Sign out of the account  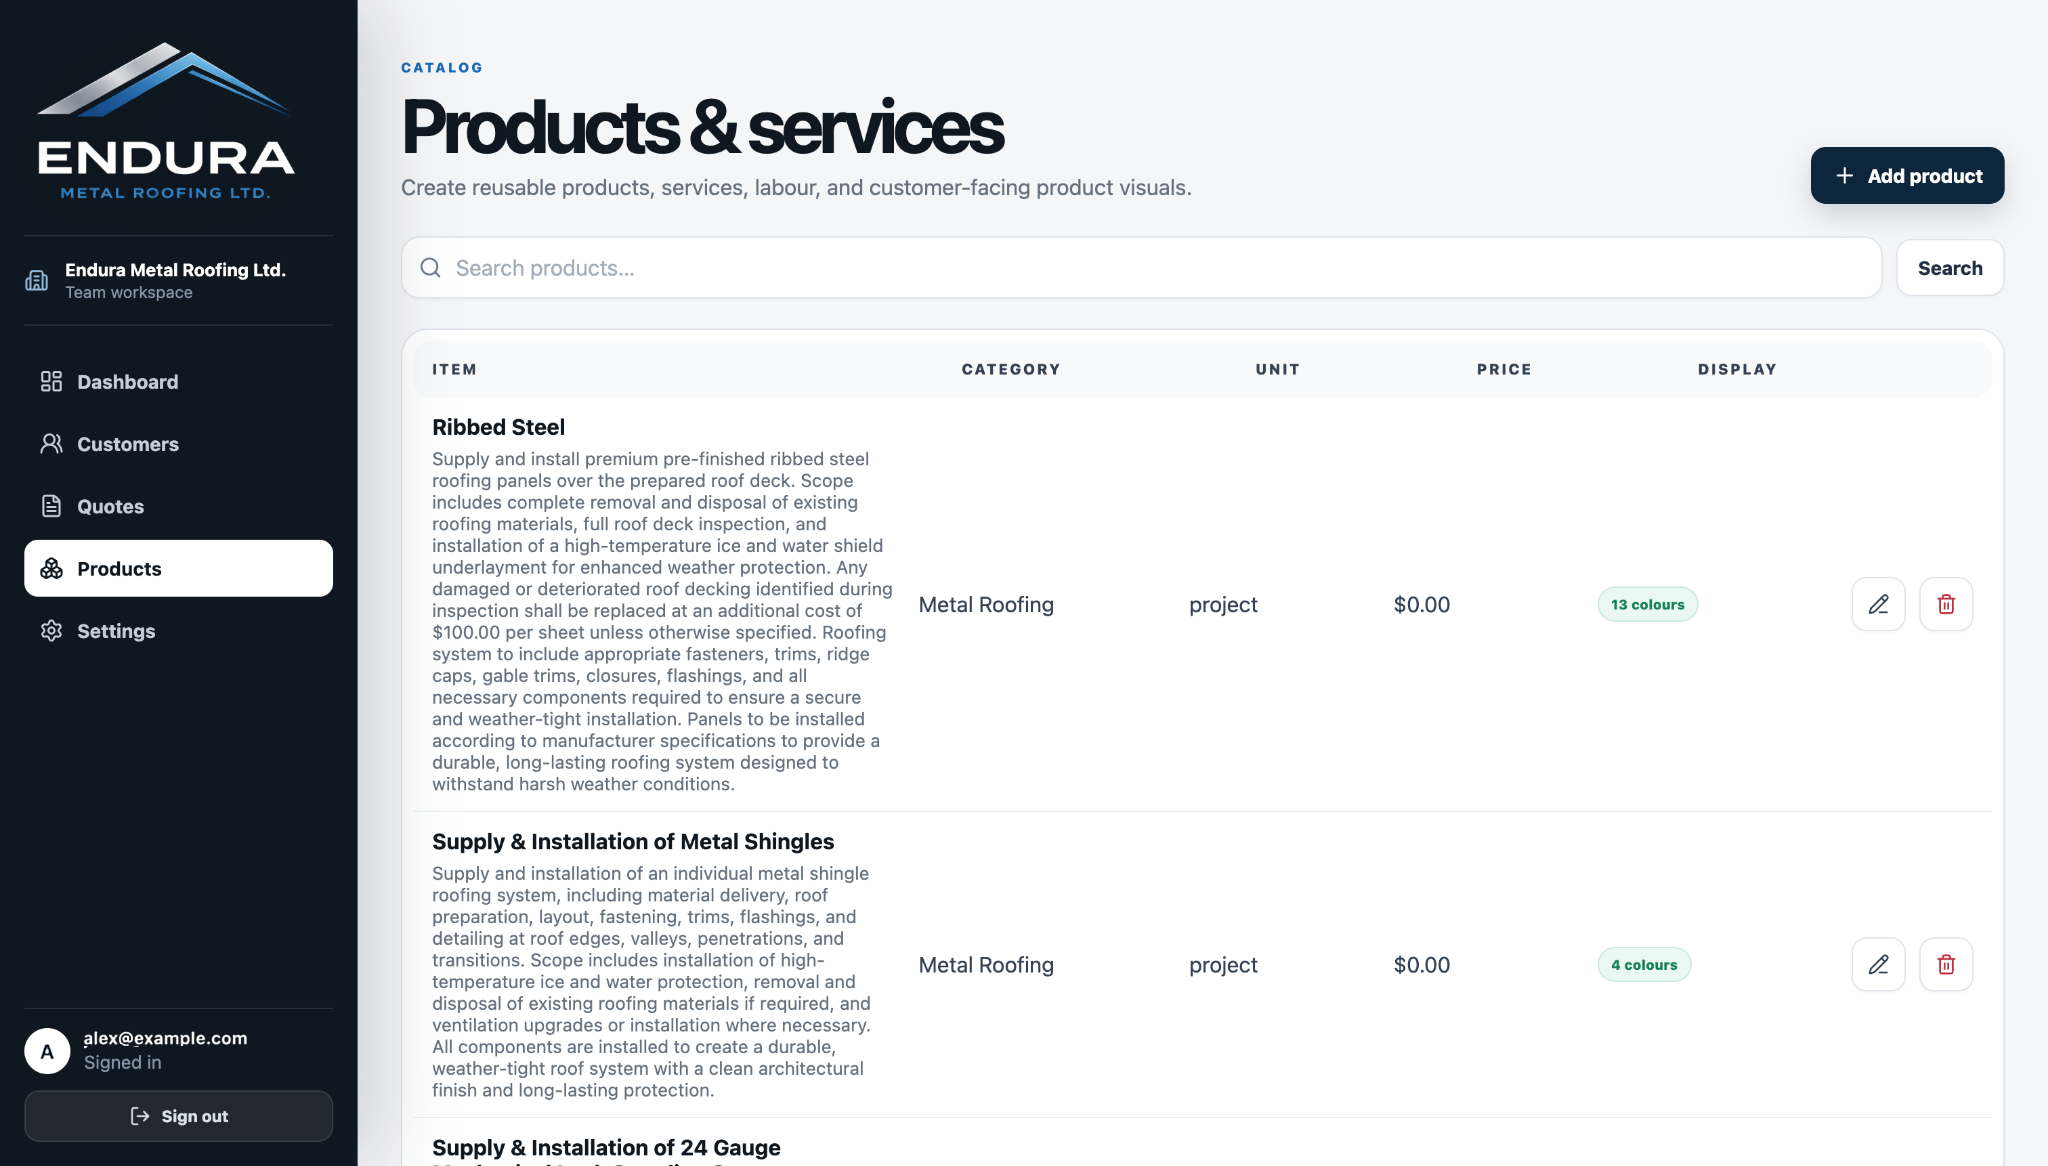(178, 1116)
